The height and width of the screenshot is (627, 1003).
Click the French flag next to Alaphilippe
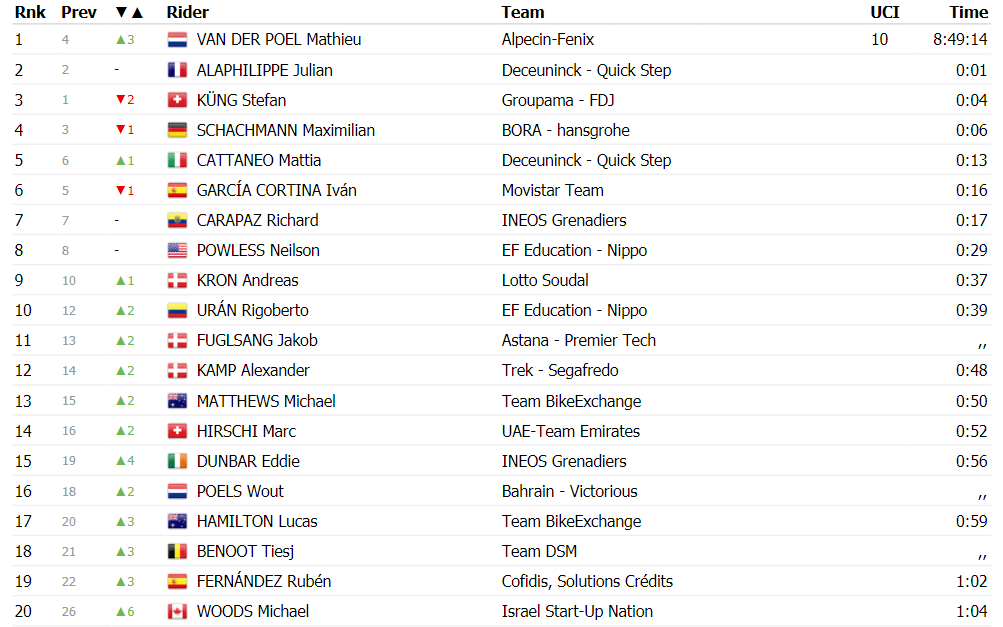pyautogui.click(x=177, y=70)
